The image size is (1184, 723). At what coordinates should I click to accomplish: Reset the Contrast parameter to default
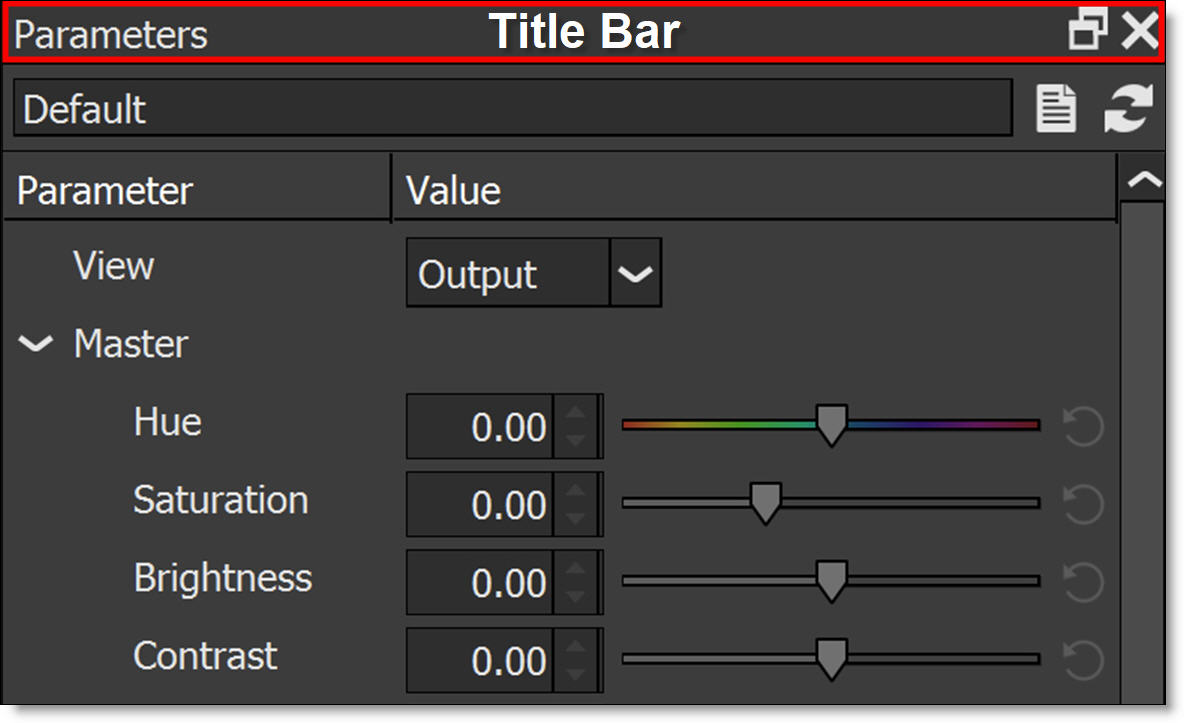tap(1083, 661)
